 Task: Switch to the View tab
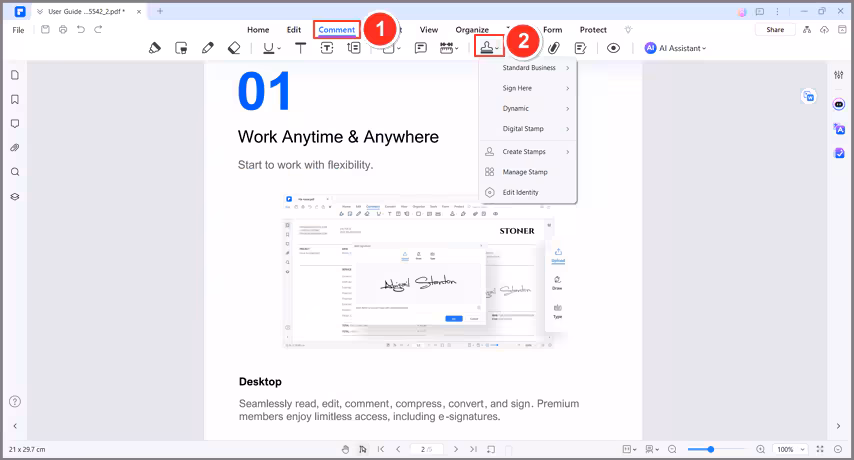pos(429,30)
